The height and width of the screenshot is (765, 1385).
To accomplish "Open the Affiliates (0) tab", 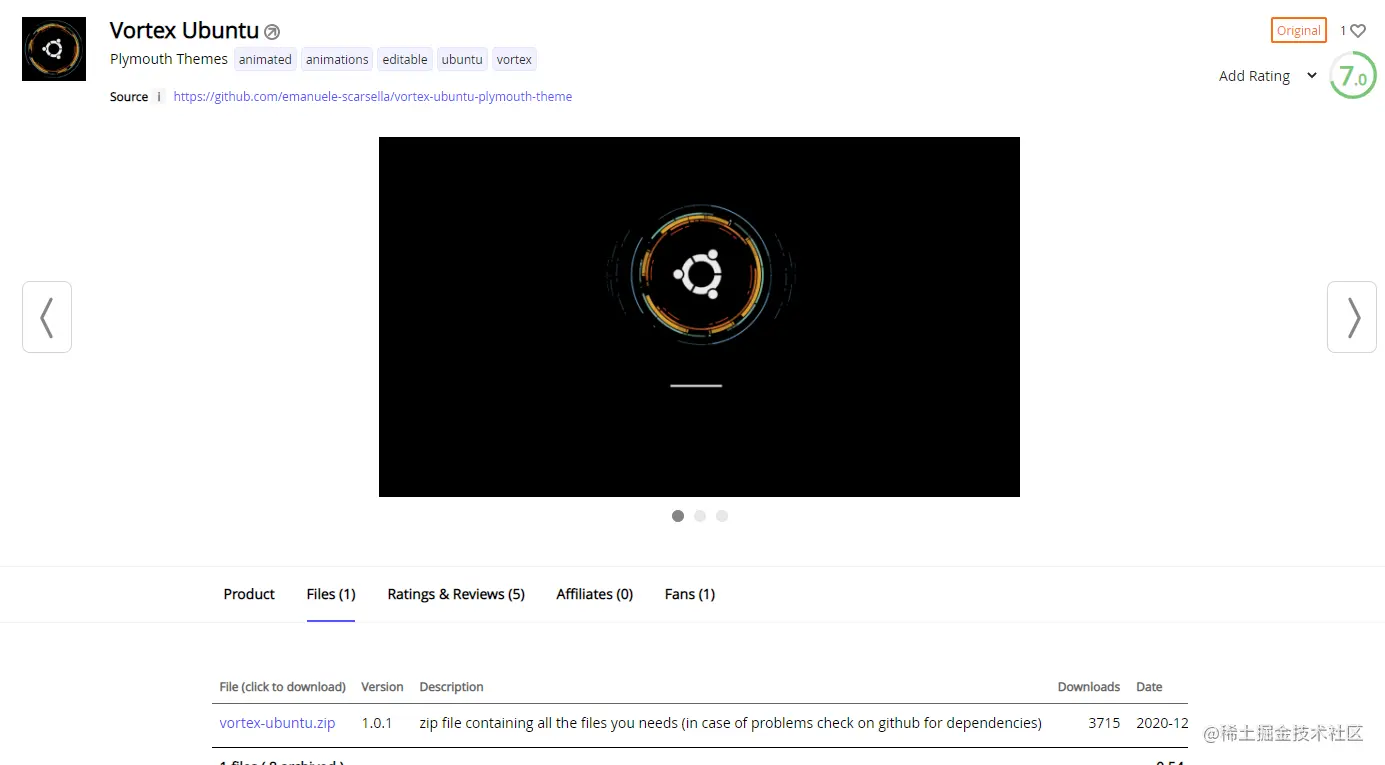I will [595, 594].
